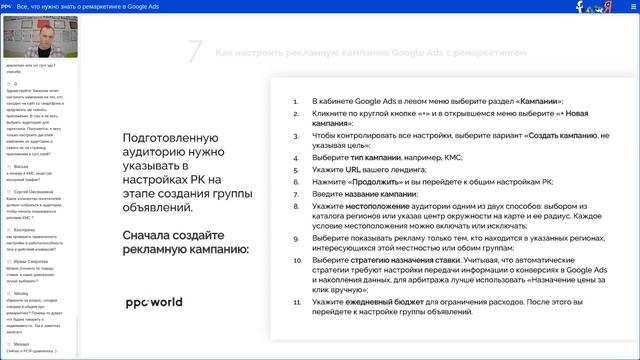640x360 pixels.
Task: Click slide text 'Сначала создайте рекламную кампанию:'
Action: pyautogui.click(x=186, y=242)
